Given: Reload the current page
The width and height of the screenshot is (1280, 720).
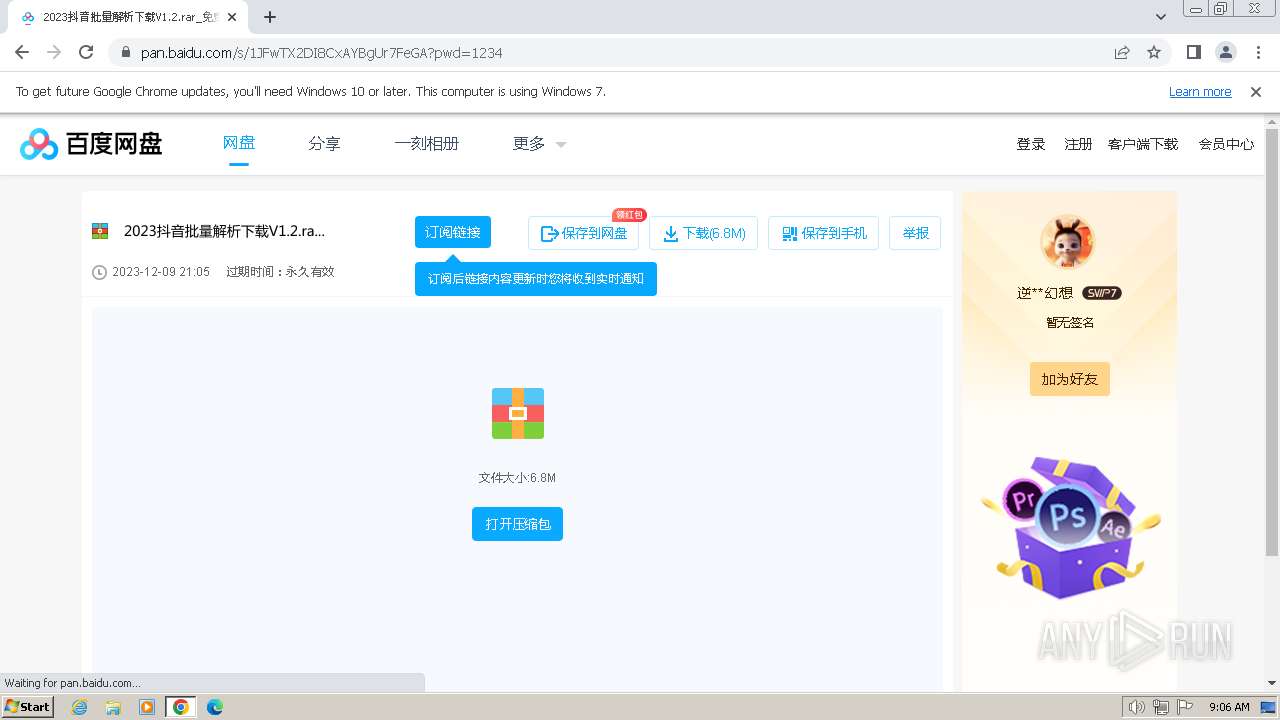Looking at the screenshot, I should pos(86,52).
